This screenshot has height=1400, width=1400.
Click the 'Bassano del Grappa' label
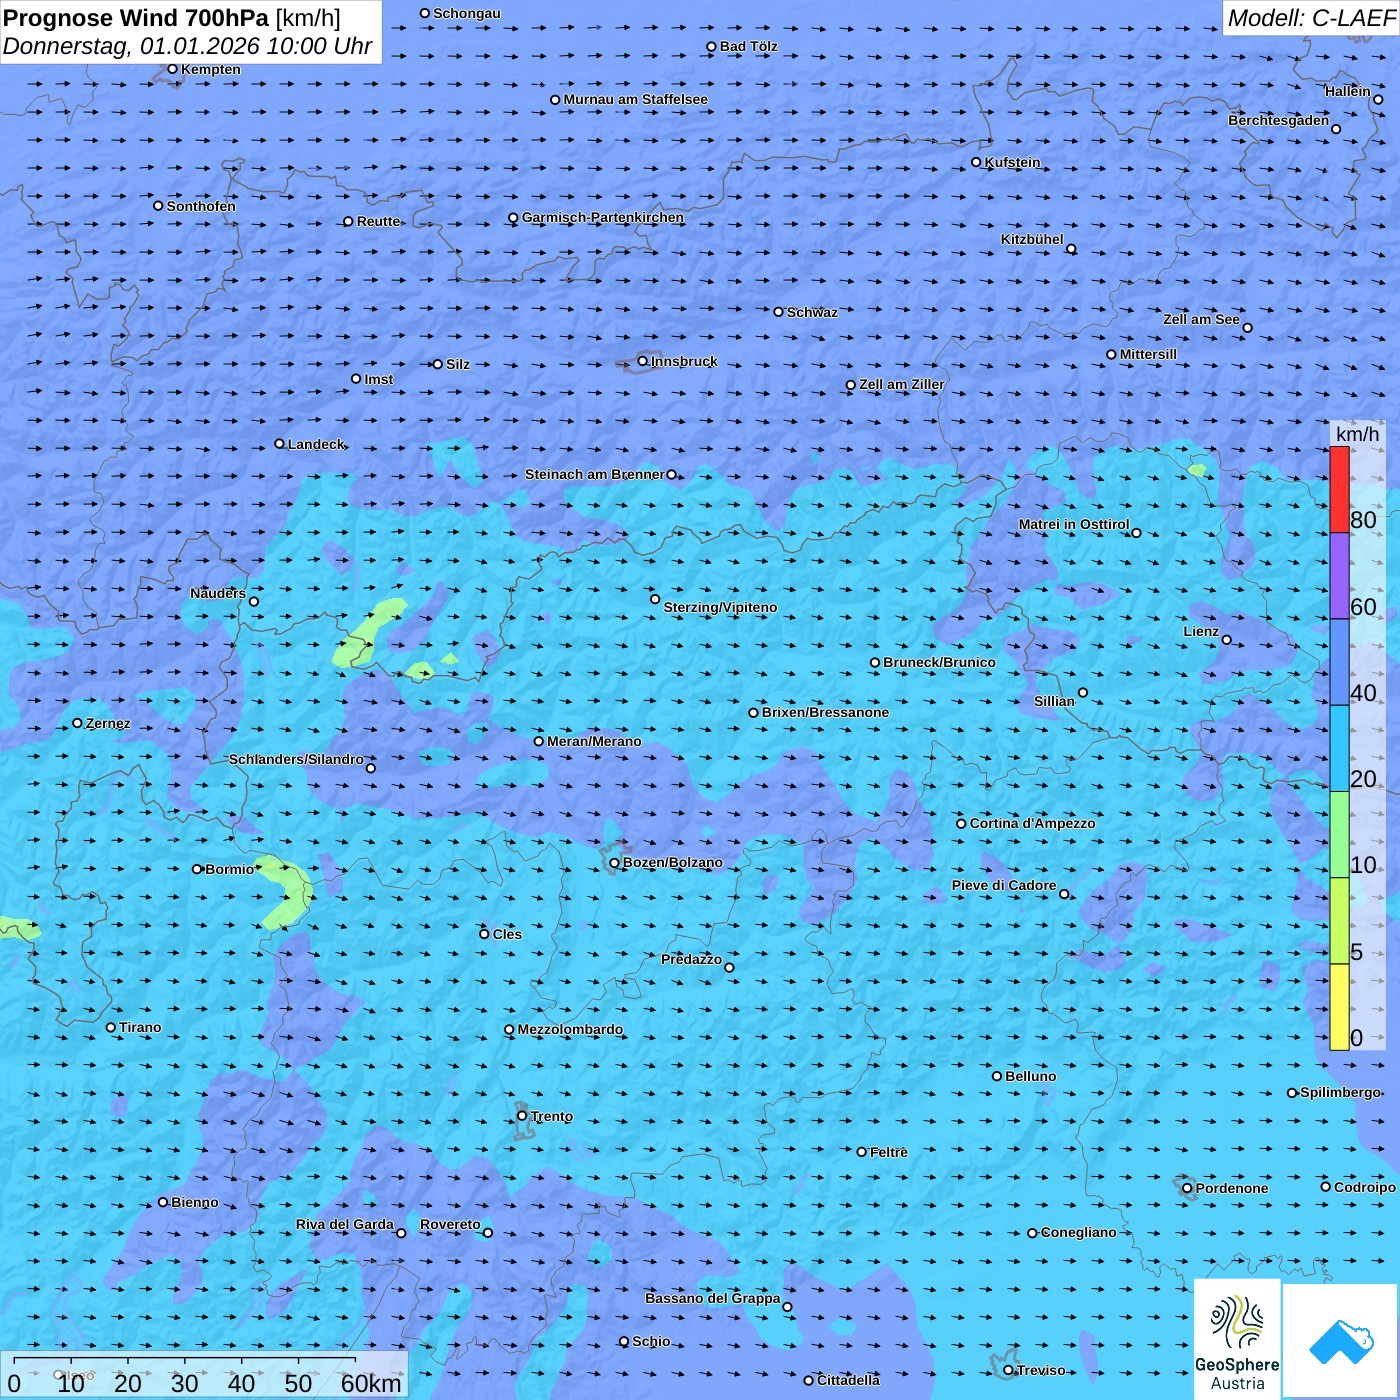pyautogui.click(x=712, y=1298)
